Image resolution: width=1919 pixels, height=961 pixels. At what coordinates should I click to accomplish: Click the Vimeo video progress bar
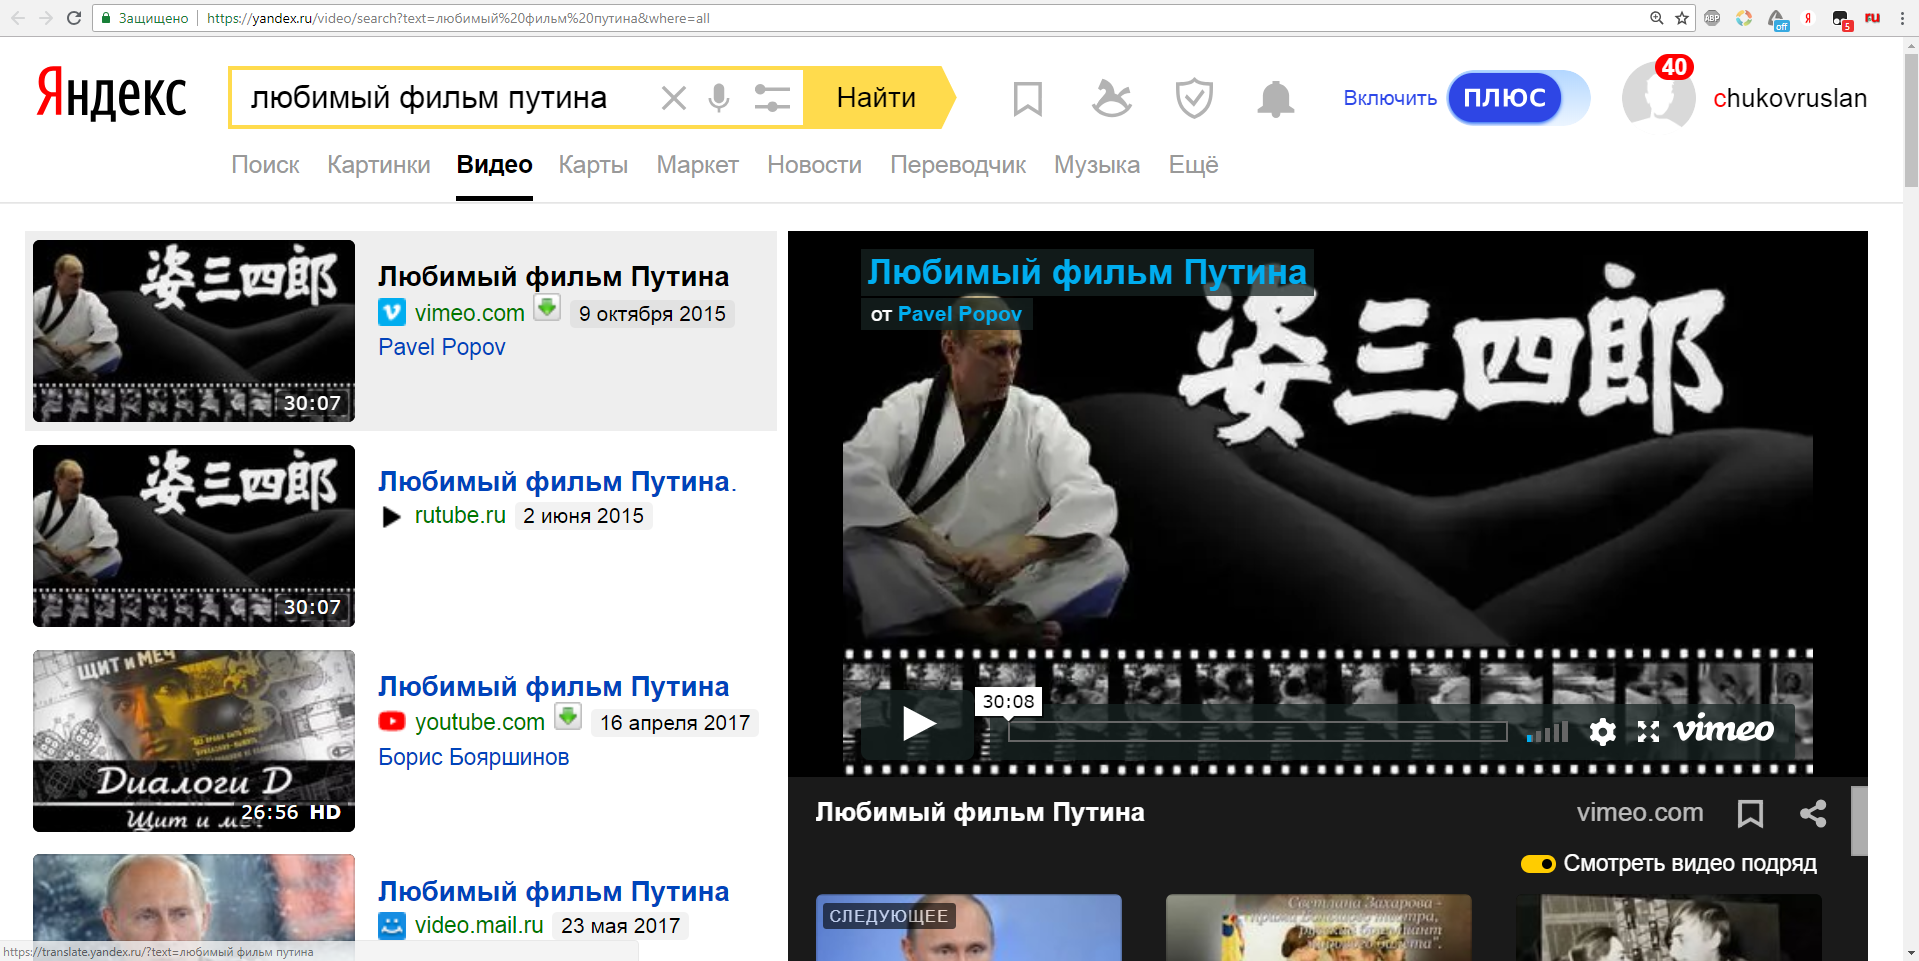(1257, 732)
